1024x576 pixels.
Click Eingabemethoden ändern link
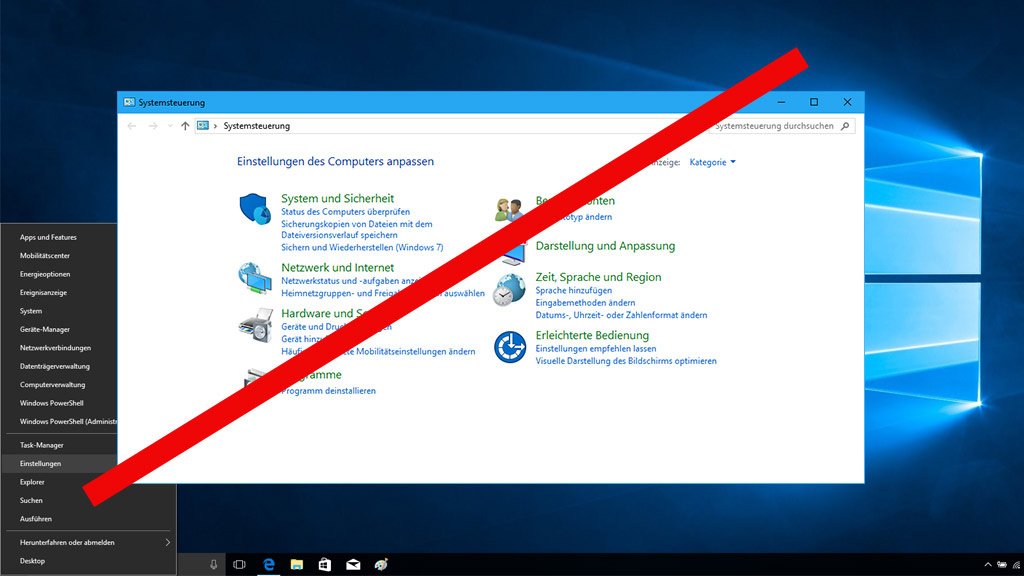[585, 303]
